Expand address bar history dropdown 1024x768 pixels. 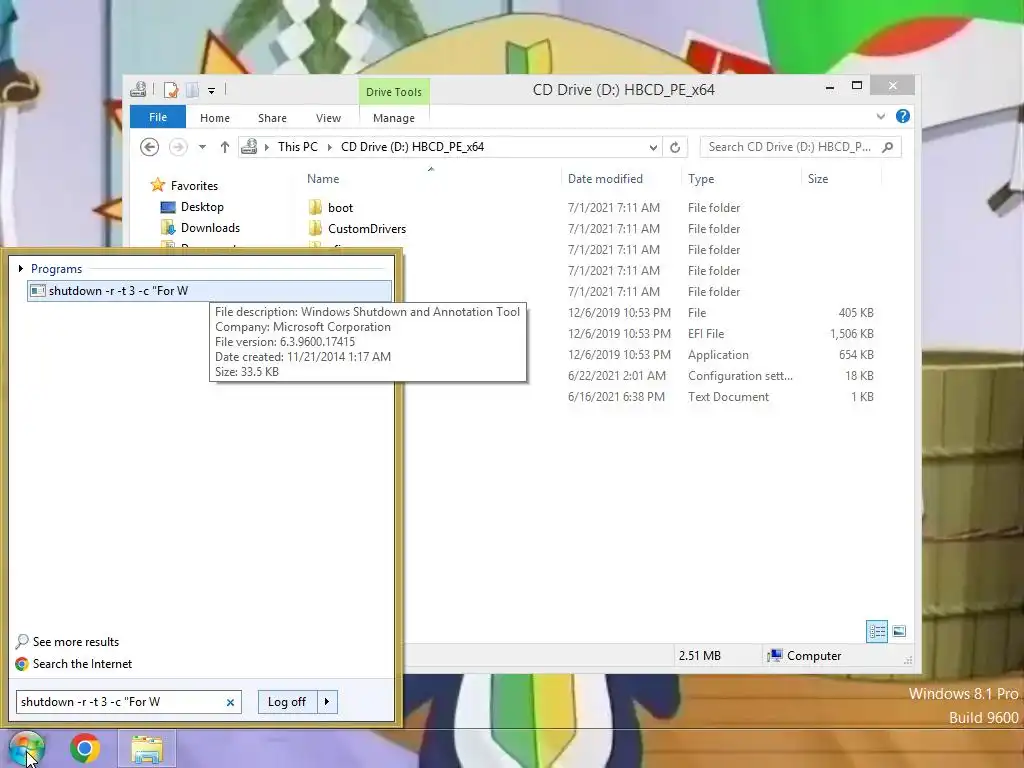tap(653, 147)
